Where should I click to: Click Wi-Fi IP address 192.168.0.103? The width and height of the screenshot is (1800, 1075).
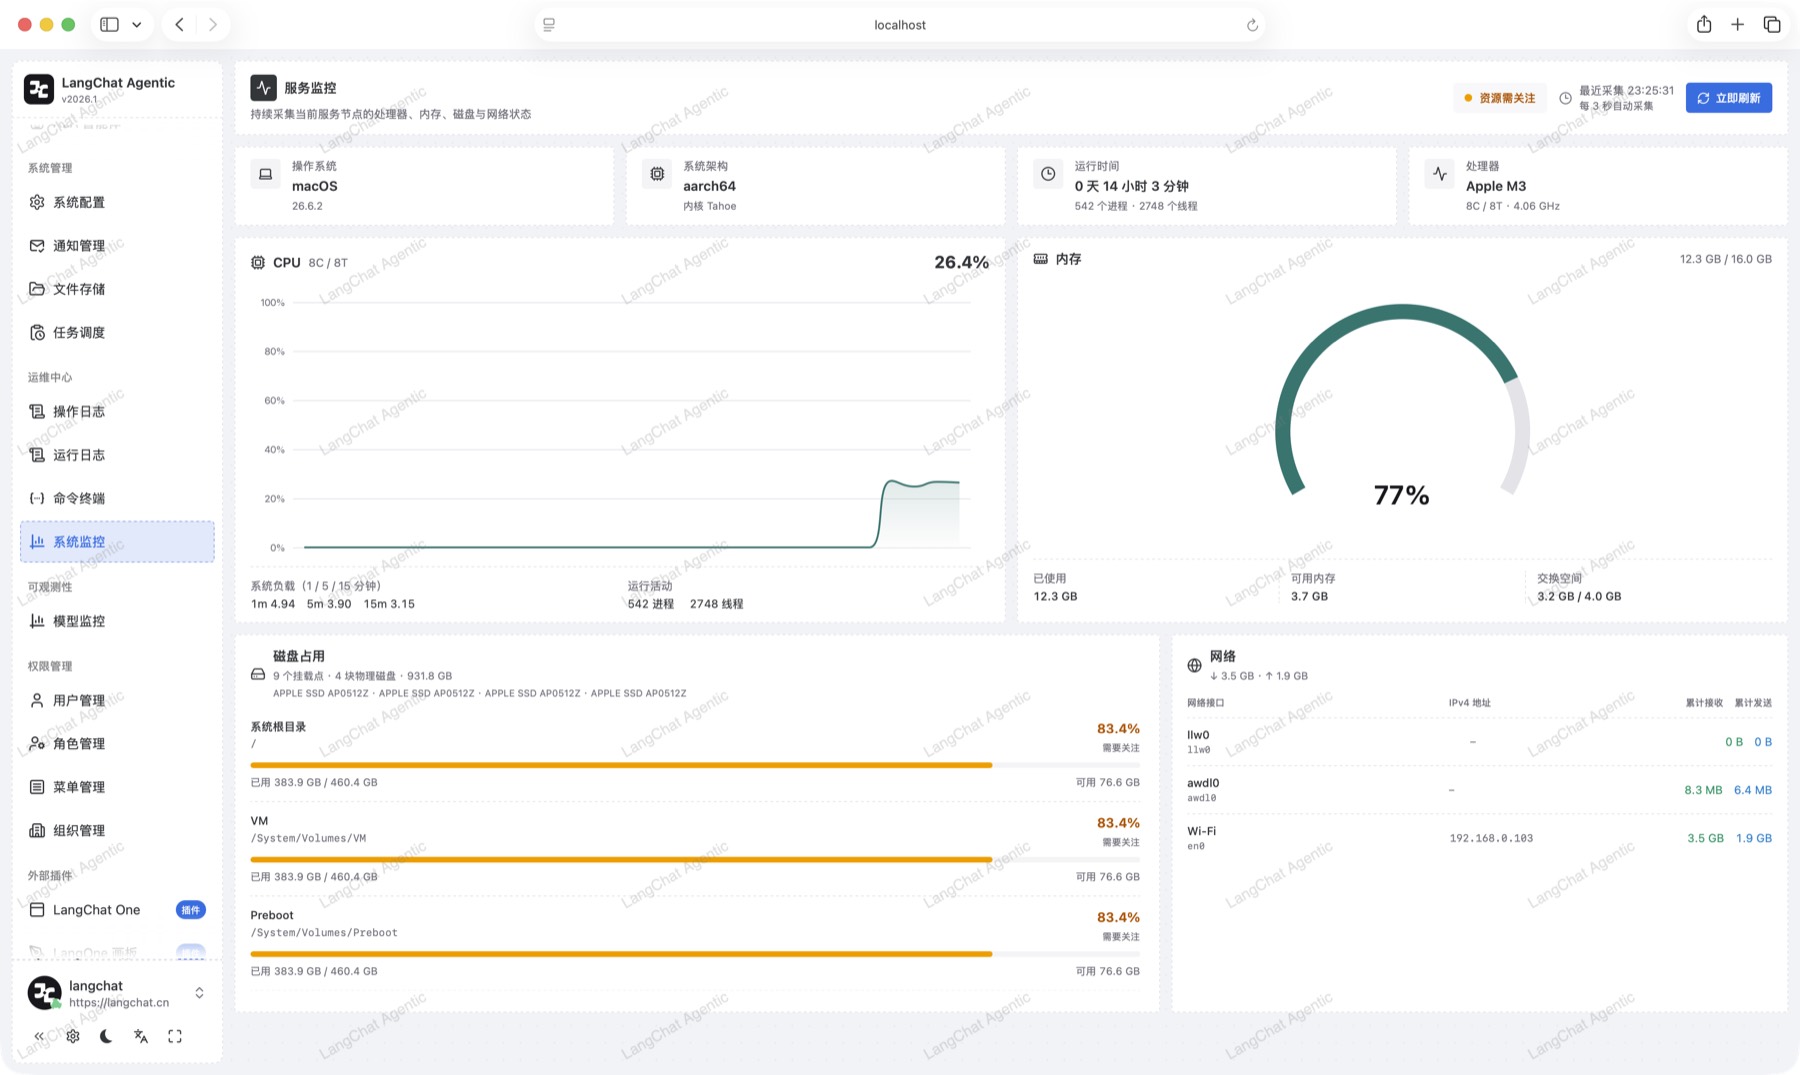(1491, 838)
